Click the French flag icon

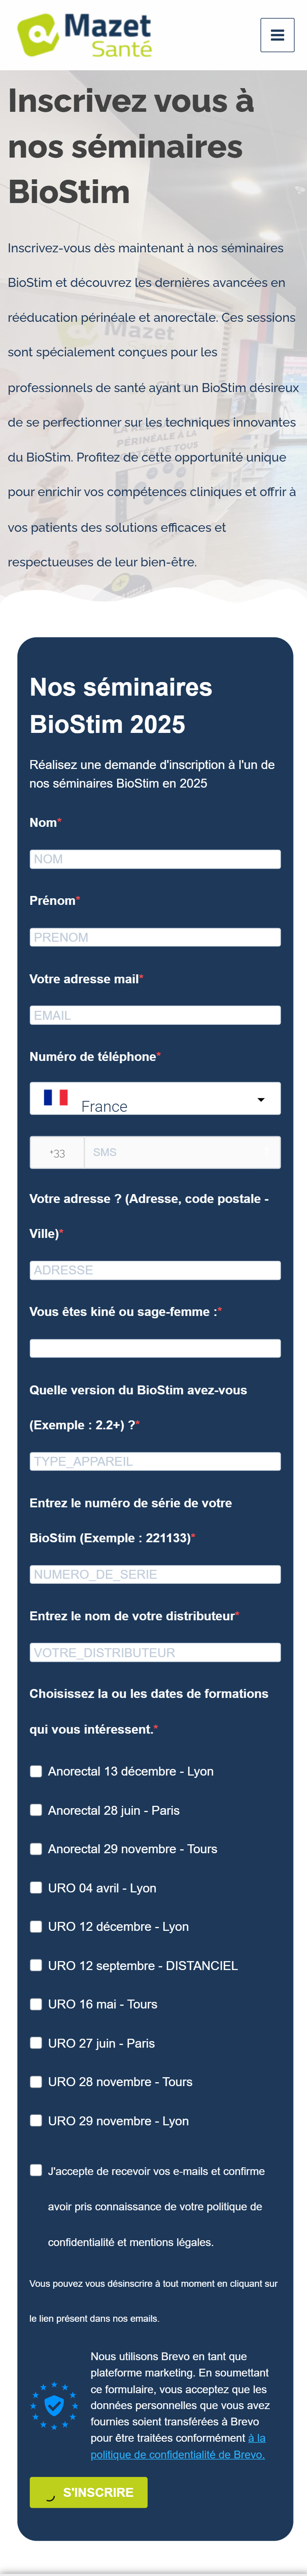coord(56,1097)
